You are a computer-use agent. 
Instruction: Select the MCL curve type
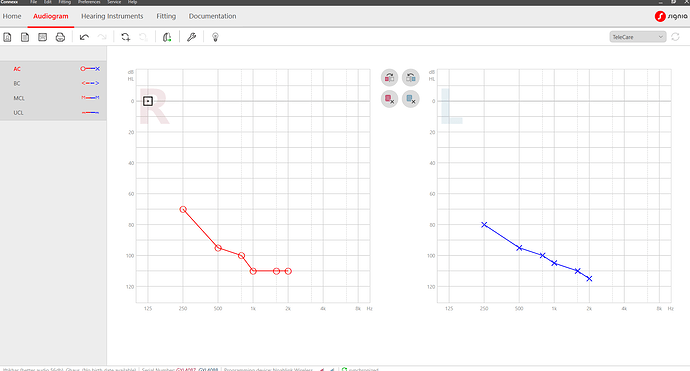(x=53, y=98)
